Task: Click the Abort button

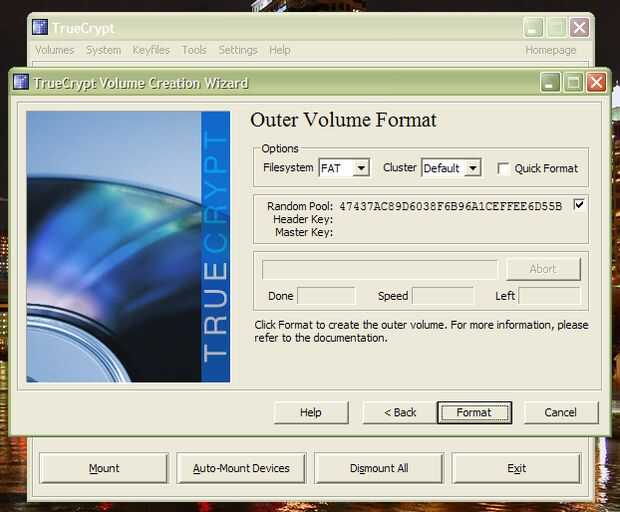Action: [x=543, y=269]
